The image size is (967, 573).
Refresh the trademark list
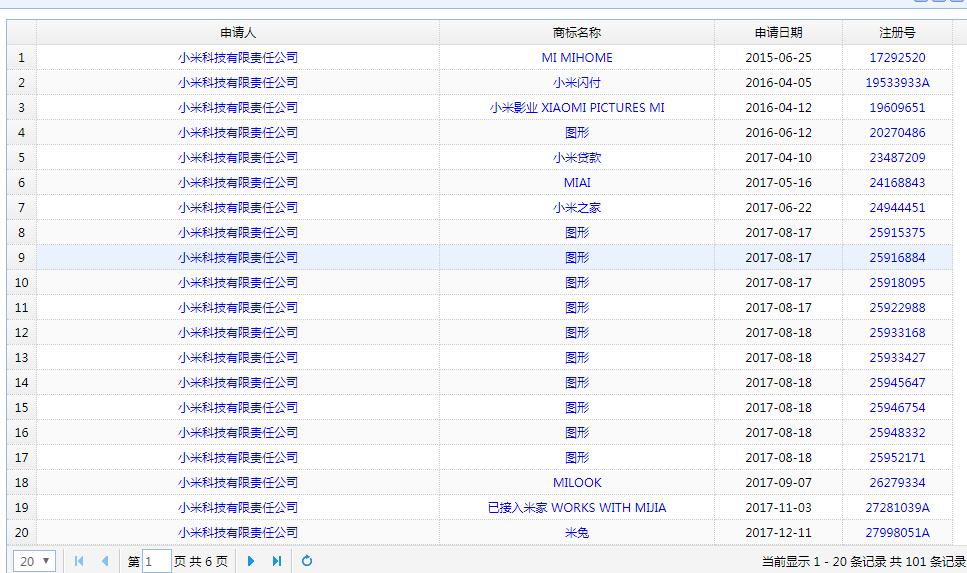(307, 561)
